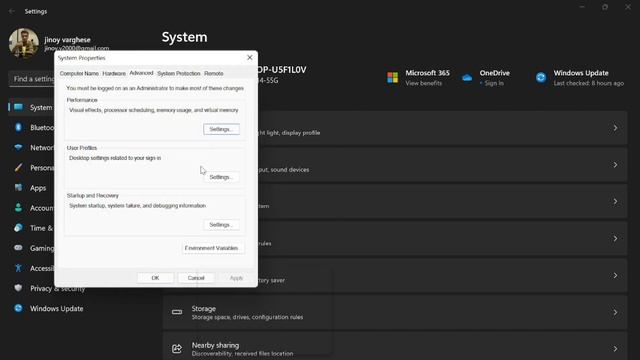Expand the rules row chevron

tap(615, 238)
